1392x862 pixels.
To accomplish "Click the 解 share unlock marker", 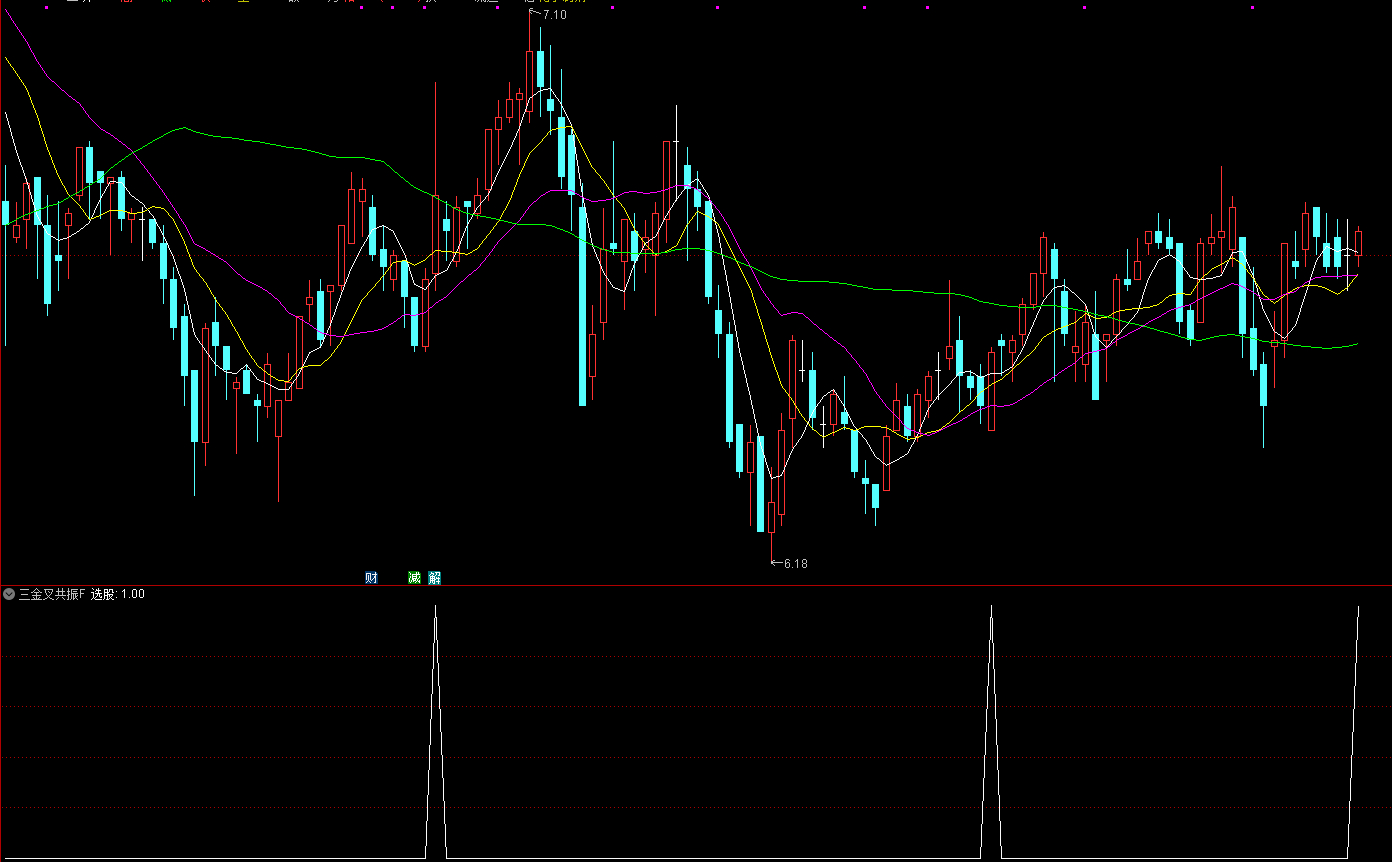I will tap(434, 578).
